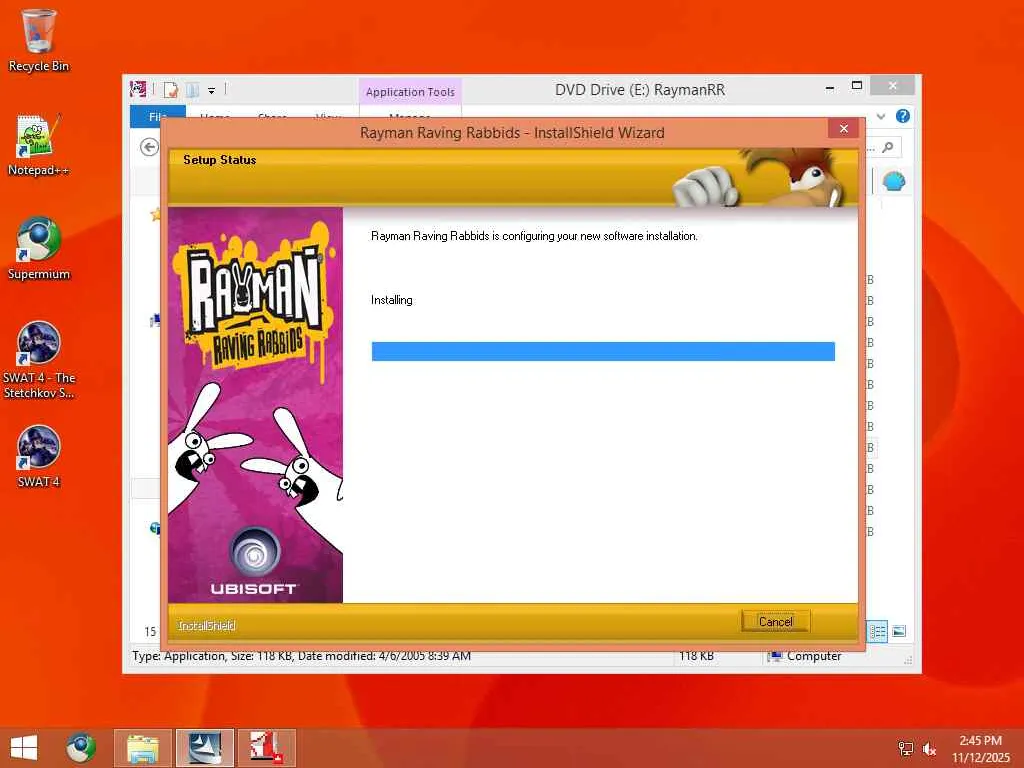
Task: Go back using Explorer's back arrow
Action: coord(150,148)
